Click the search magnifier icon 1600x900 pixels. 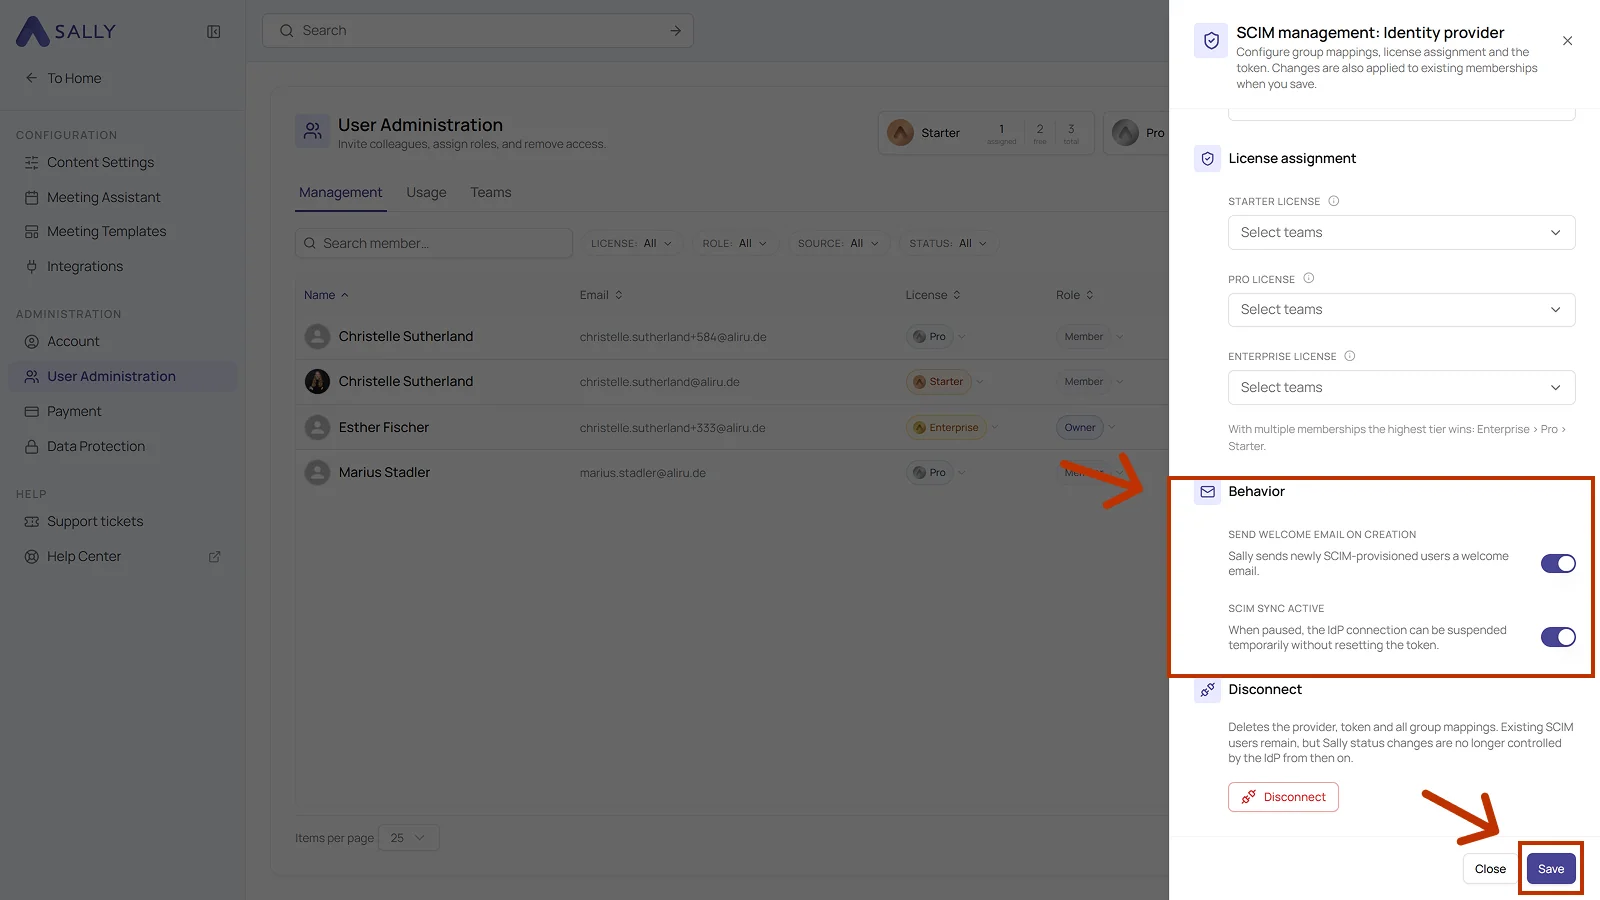(287, 31)
